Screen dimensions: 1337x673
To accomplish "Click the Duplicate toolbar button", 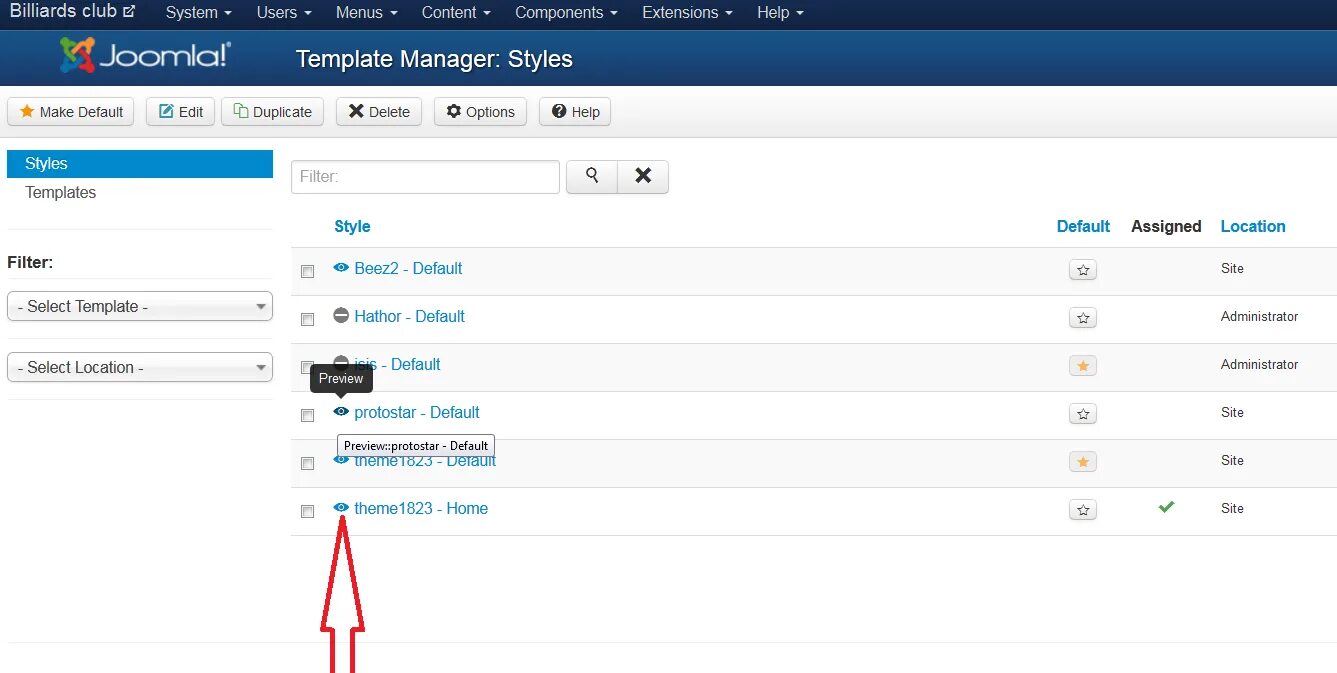I will [x=273, y=111].
